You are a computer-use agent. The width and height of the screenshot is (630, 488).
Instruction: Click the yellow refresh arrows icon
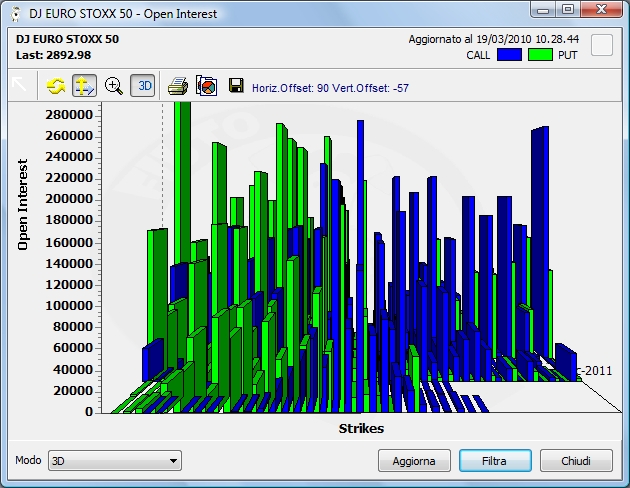click(x=56, y=86)
